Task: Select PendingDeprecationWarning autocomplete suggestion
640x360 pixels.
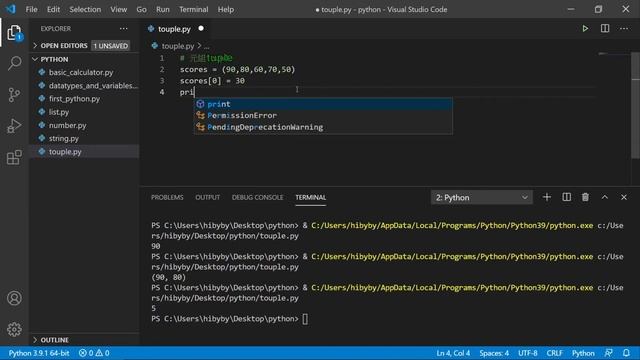Action: [x=323, y=127]
